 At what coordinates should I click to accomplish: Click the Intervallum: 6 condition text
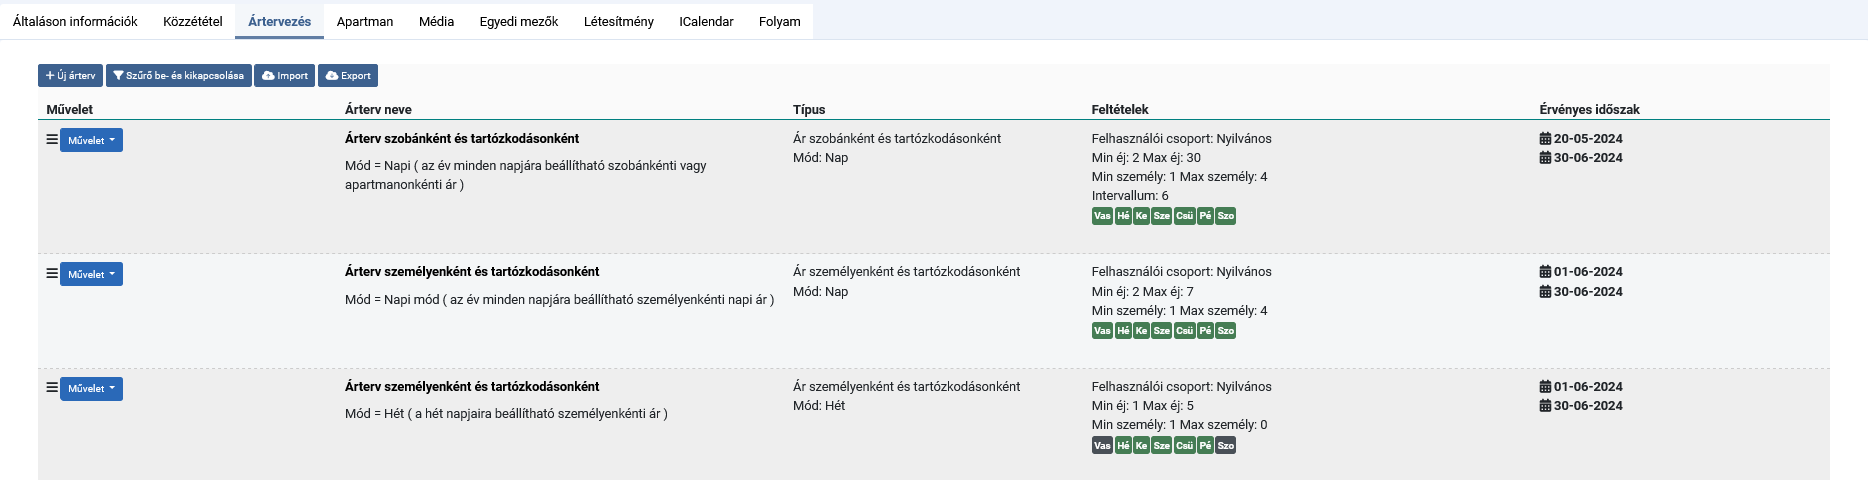(x=1130, y=196)
